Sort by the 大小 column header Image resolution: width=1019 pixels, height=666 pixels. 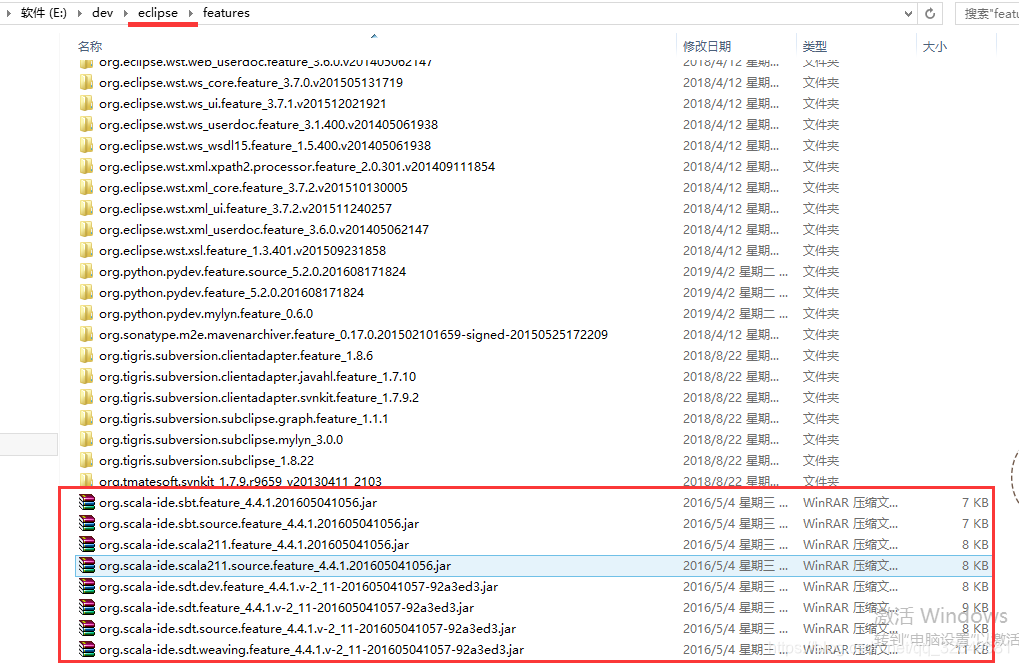click(x=935, y=46)
